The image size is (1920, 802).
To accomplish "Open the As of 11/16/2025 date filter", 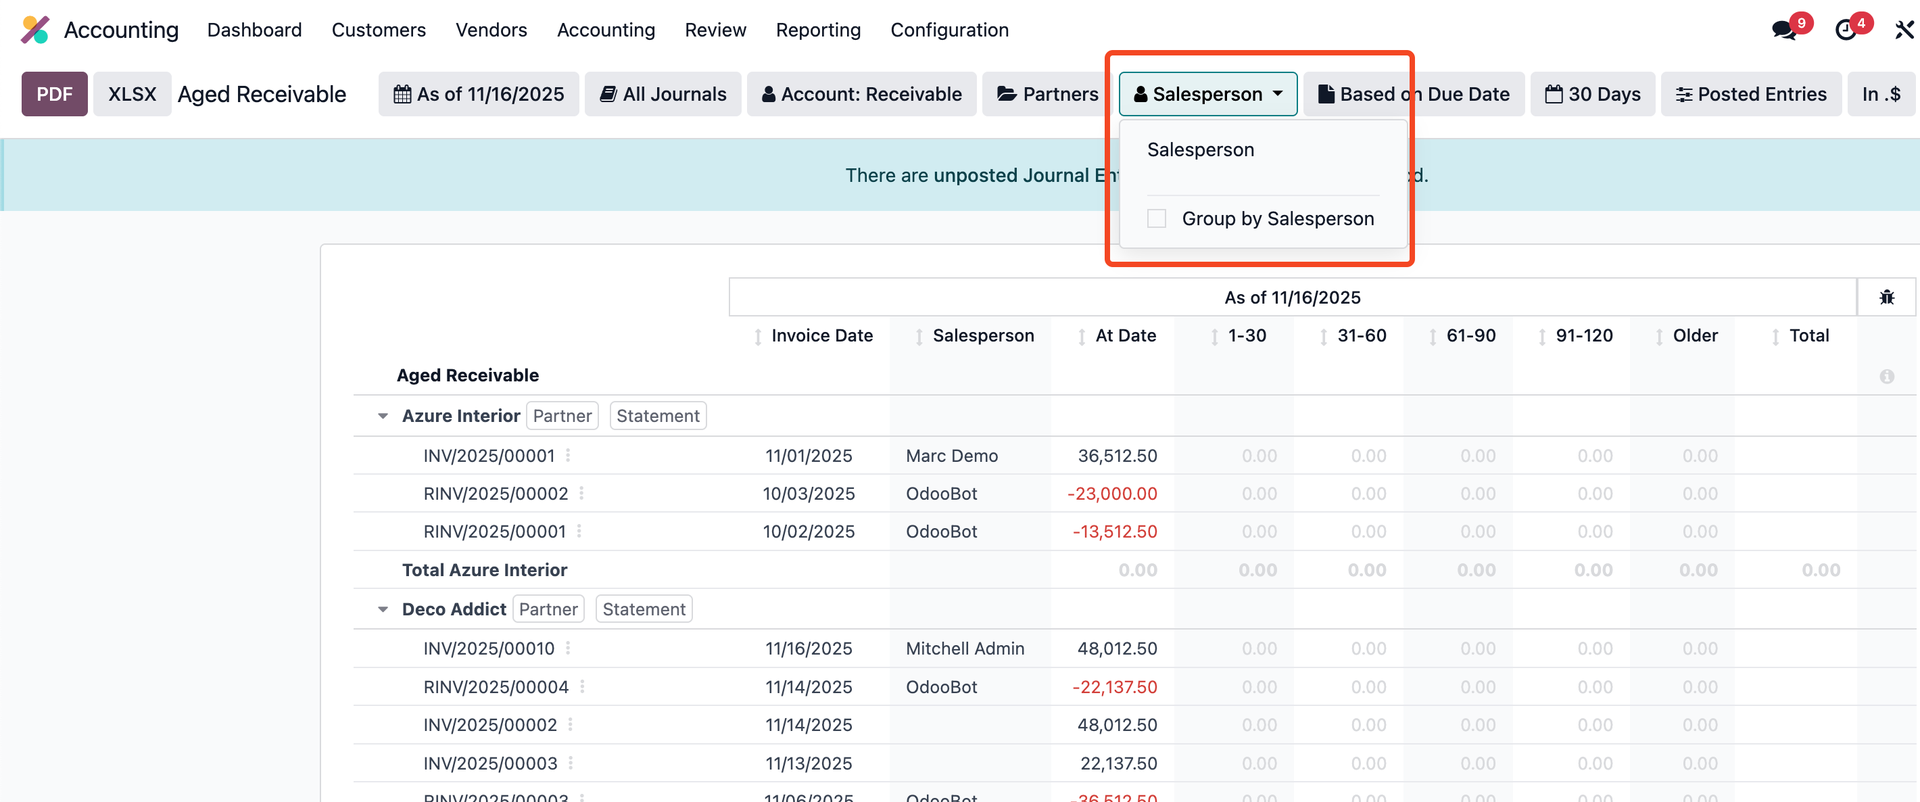I will click(x=479, y=94).
